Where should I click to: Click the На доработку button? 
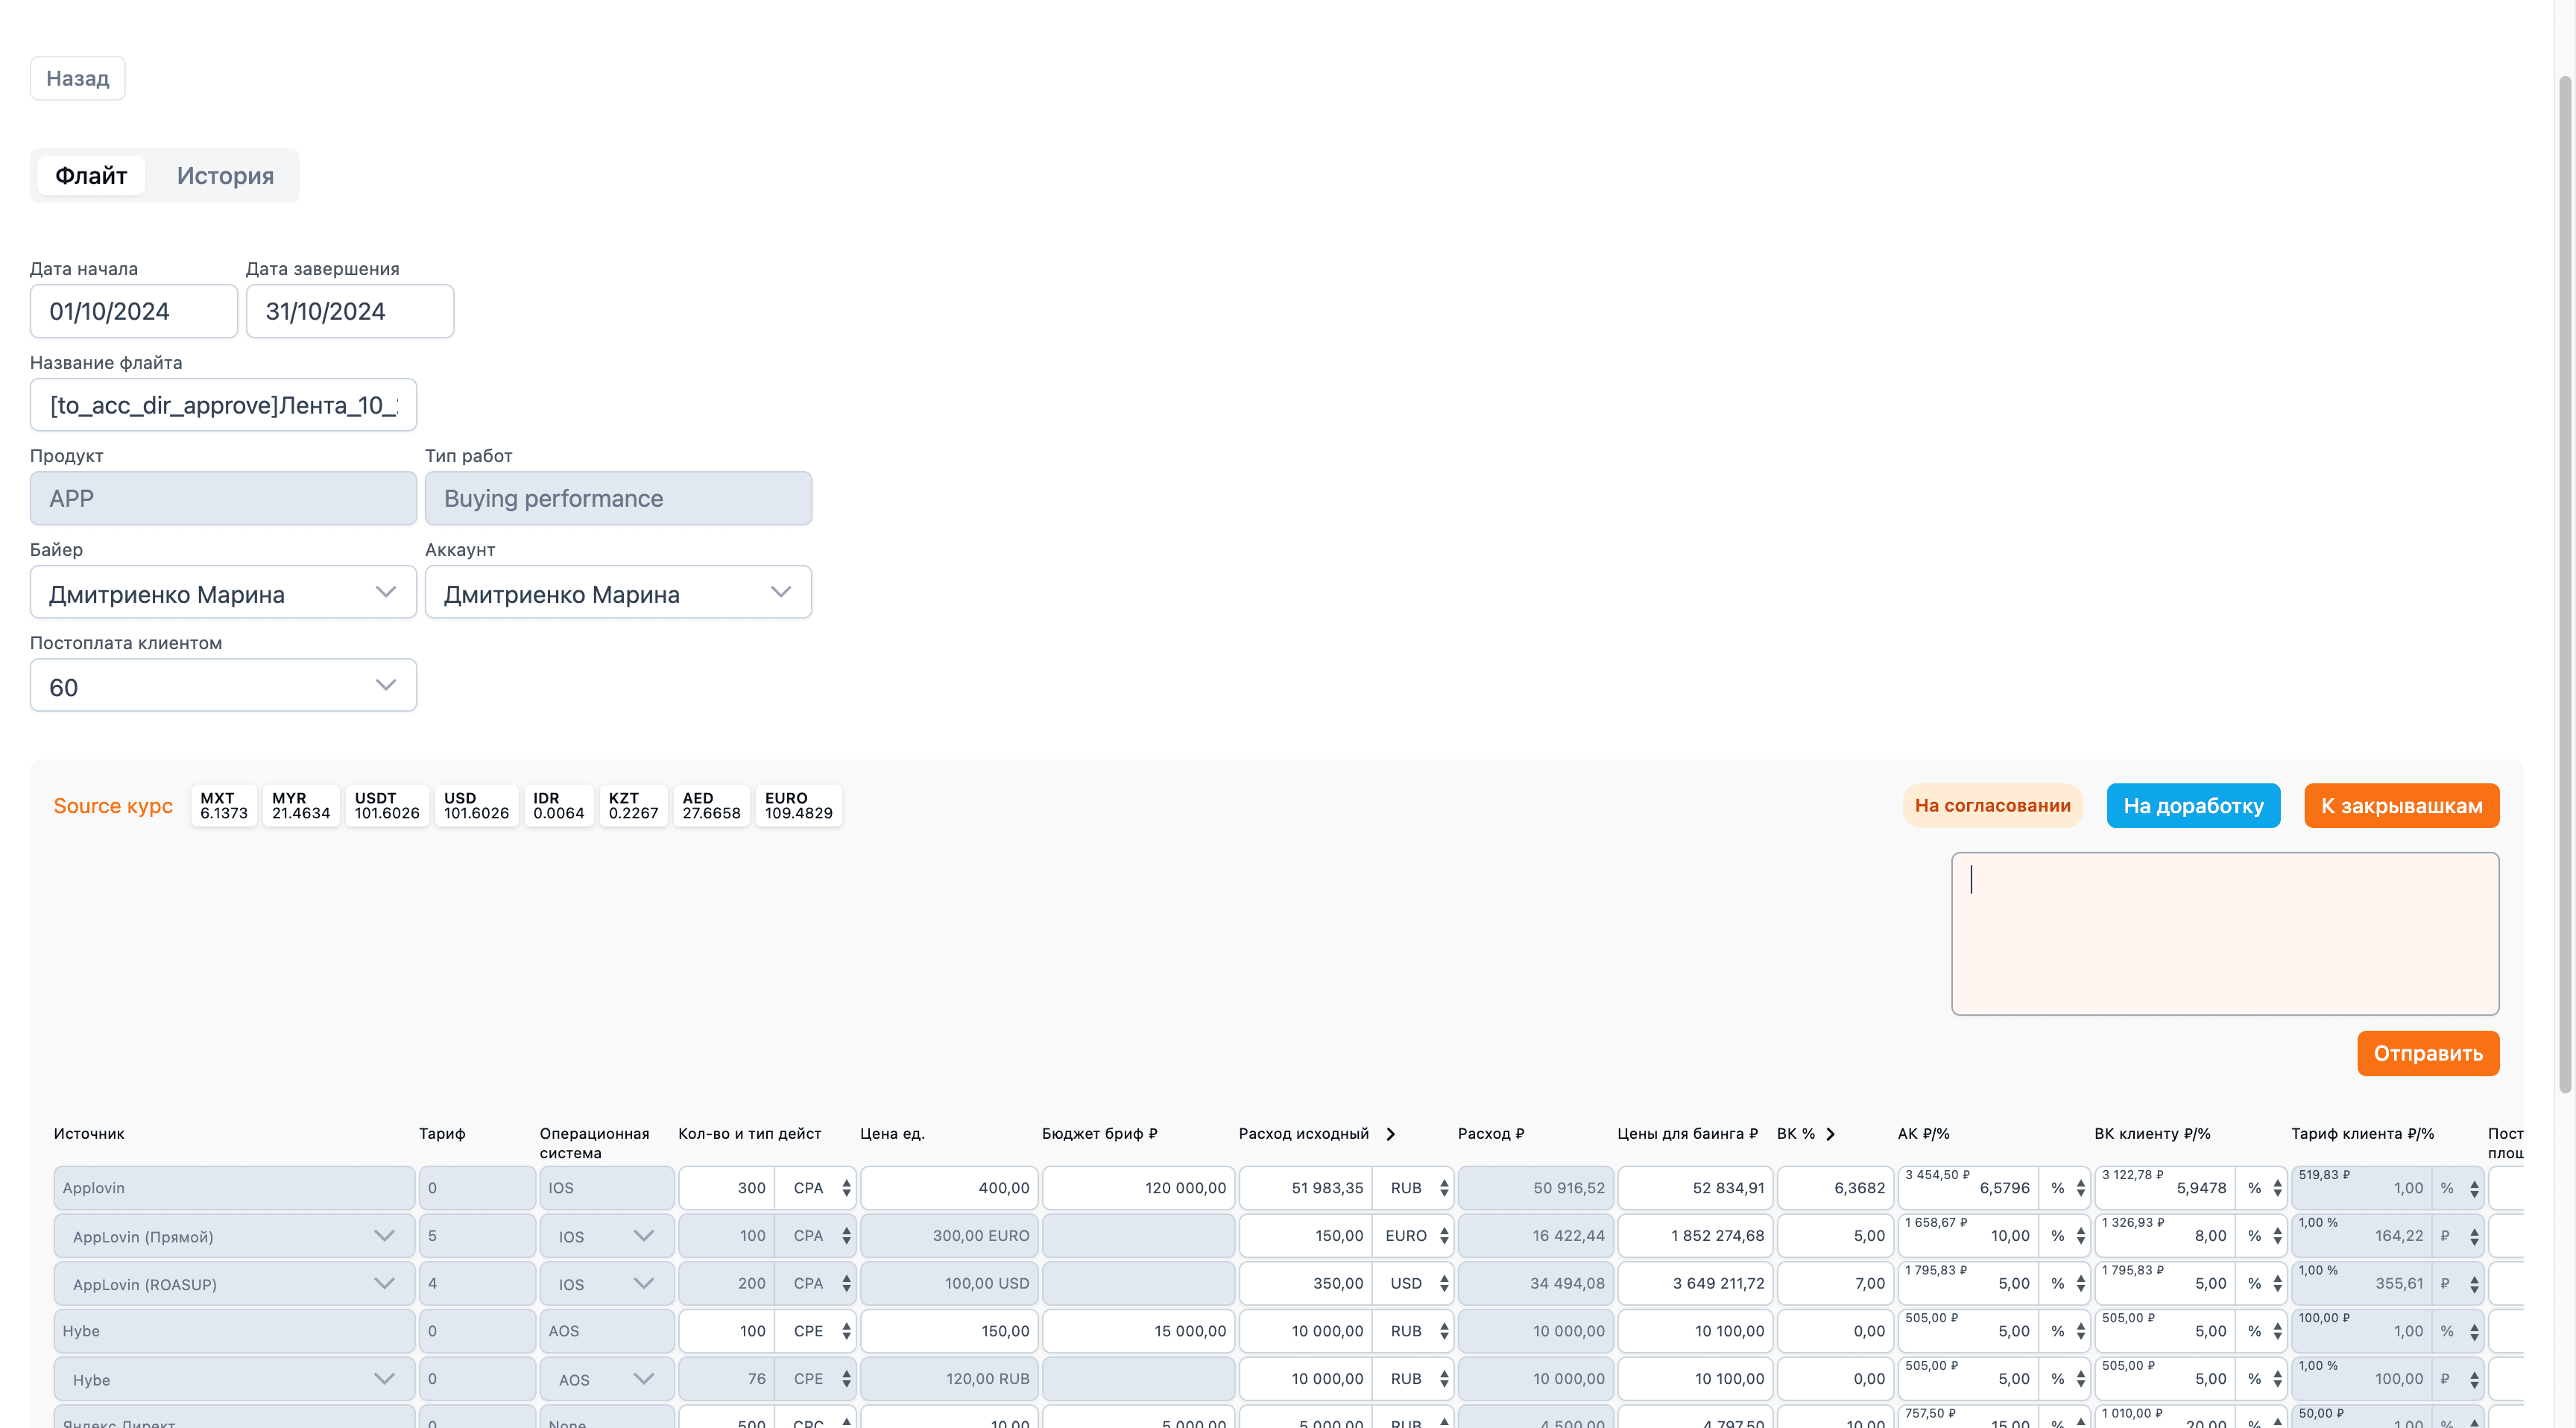point(2193,806)
